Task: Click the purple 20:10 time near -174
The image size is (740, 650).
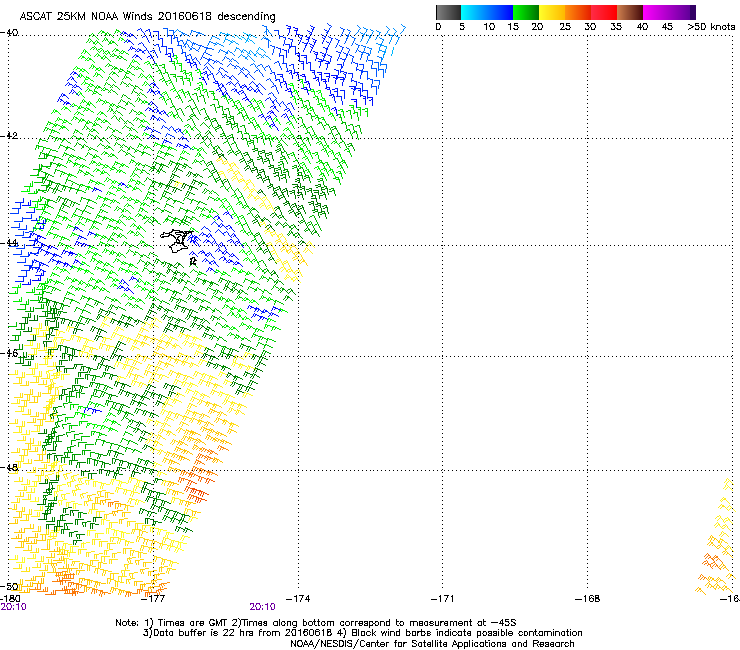Action: 262,607
